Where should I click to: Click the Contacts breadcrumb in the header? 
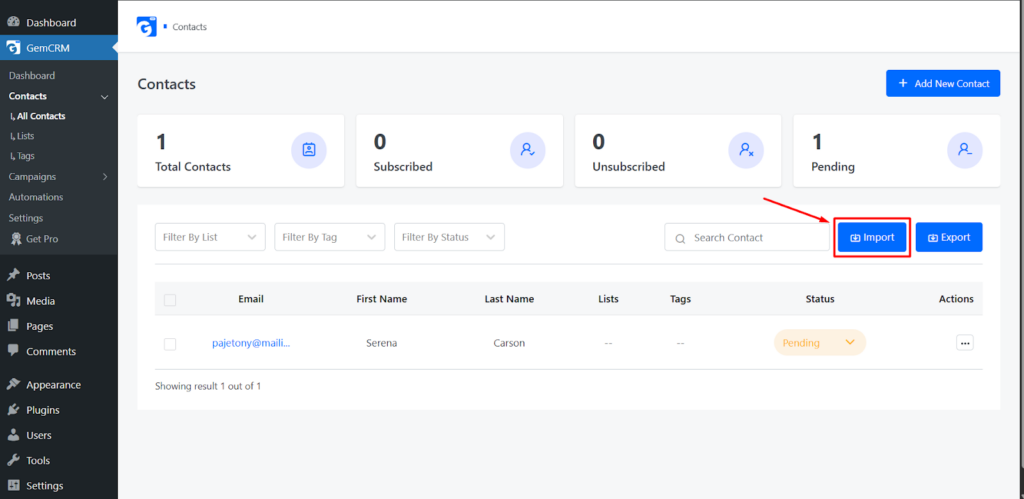(x=189, y=27)
